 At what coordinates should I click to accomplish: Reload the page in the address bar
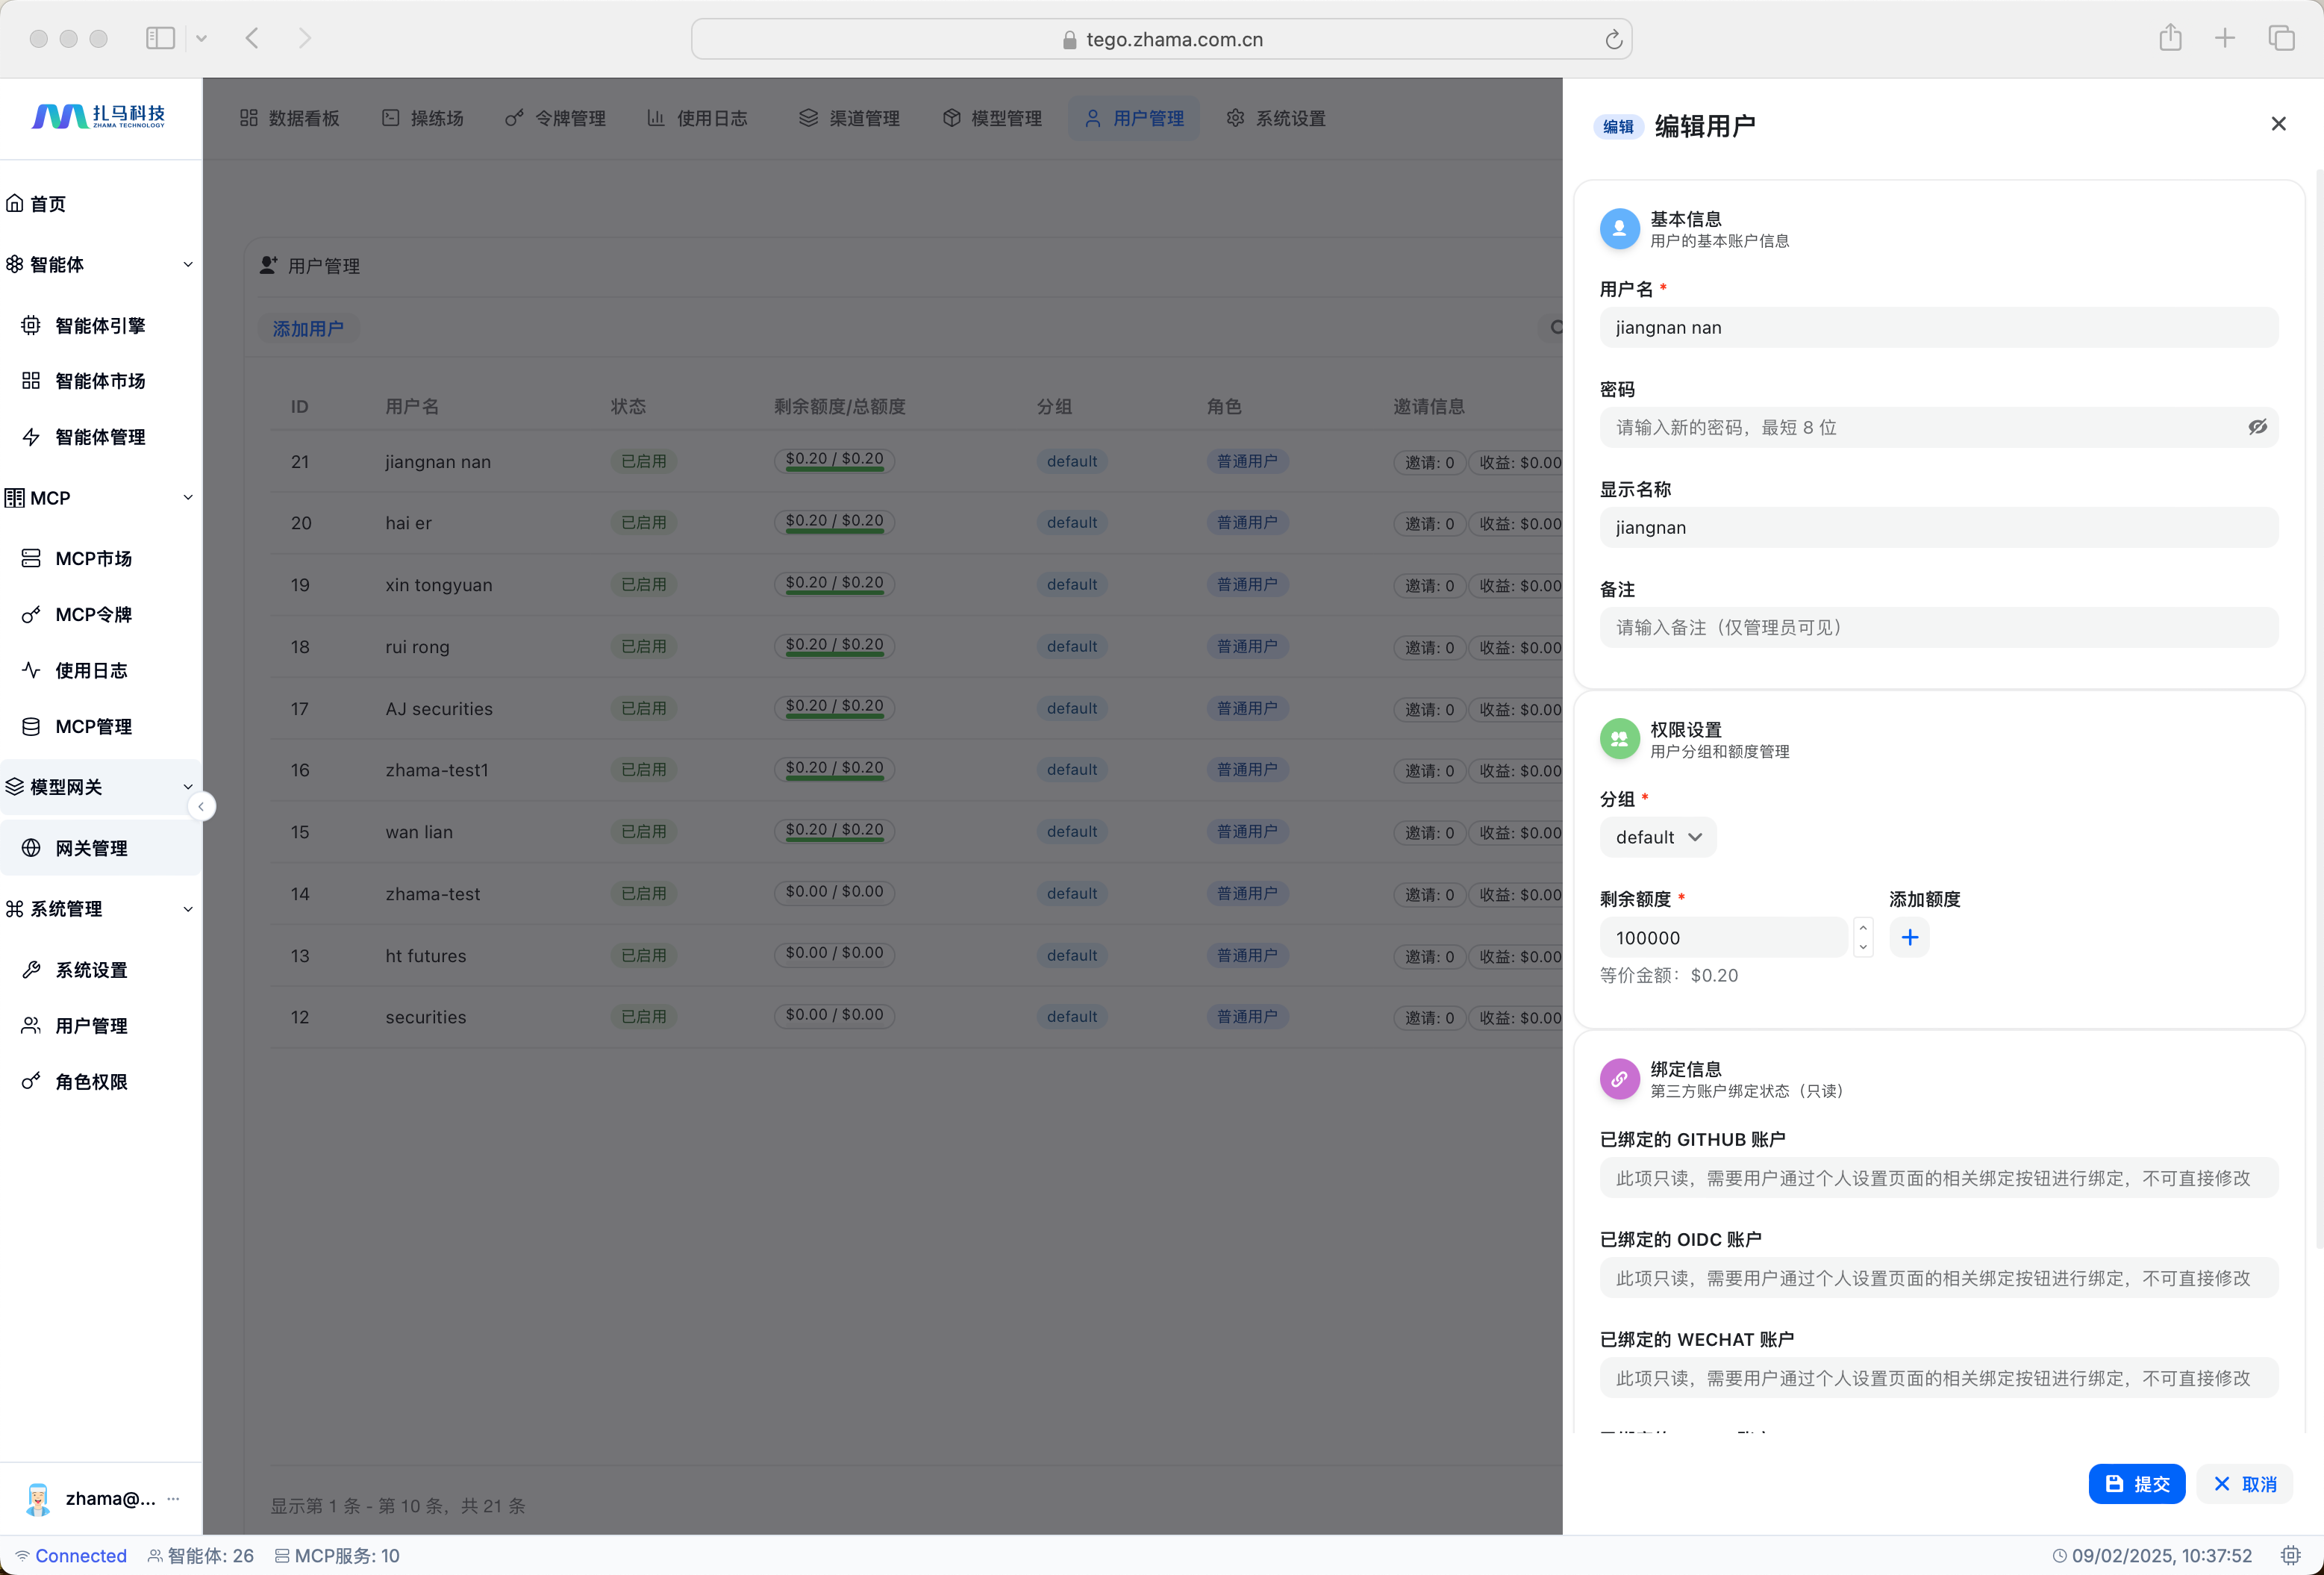click(1613, 39)
